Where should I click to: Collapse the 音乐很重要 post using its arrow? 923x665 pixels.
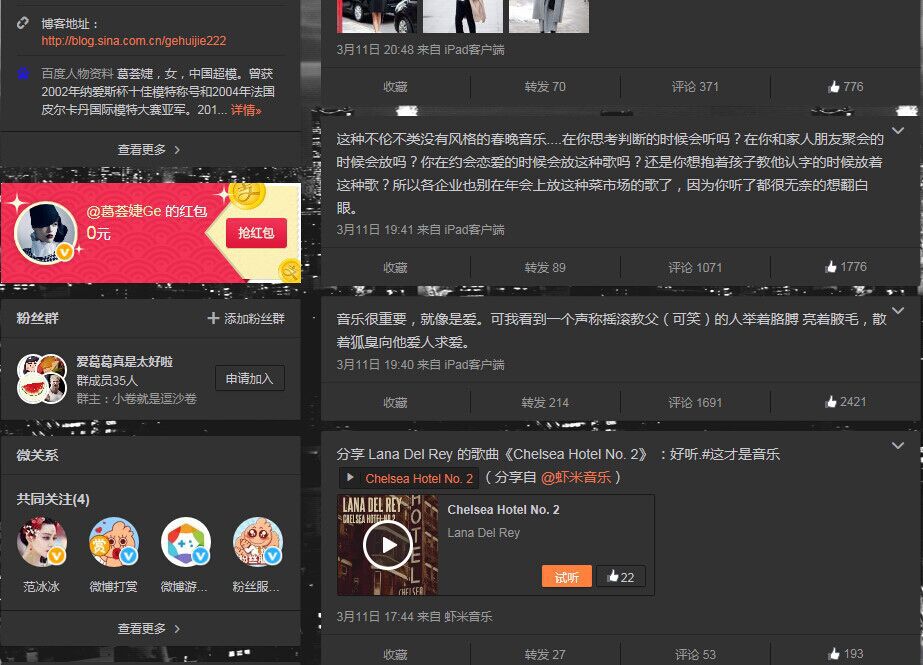click(899, 312)
